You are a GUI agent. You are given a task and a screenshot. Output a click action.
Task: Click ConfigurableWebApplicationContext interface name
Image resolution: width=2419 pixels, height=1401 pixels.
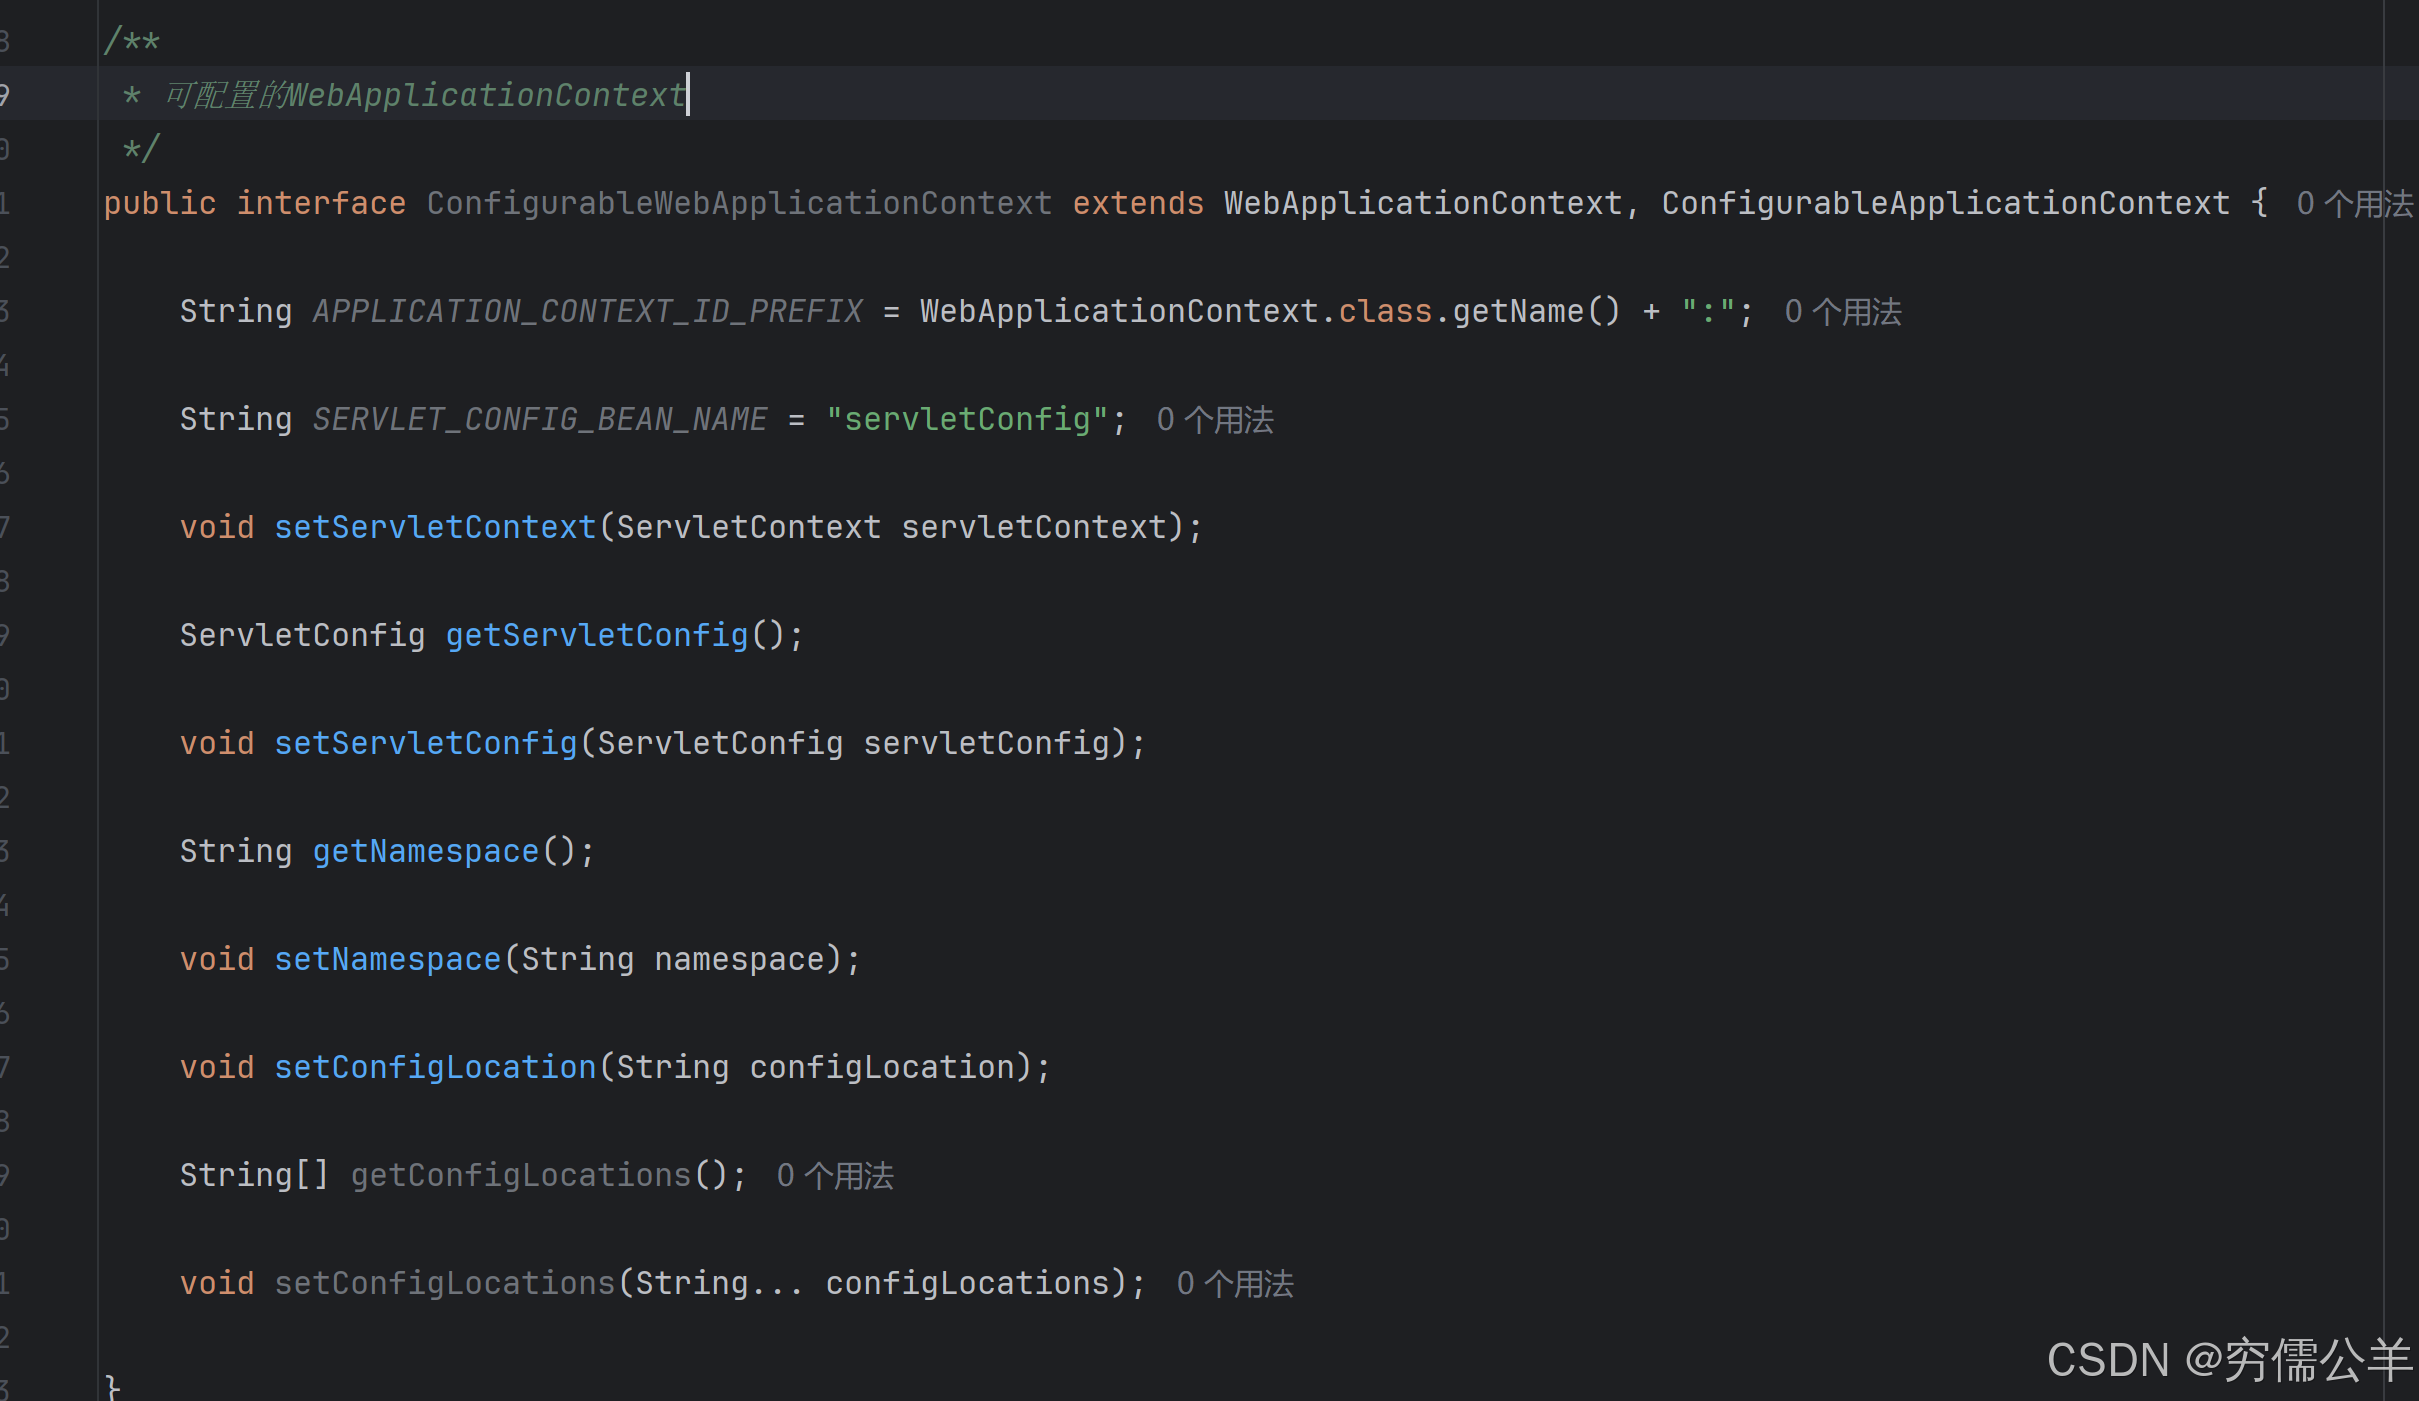(x=739, y=204)
